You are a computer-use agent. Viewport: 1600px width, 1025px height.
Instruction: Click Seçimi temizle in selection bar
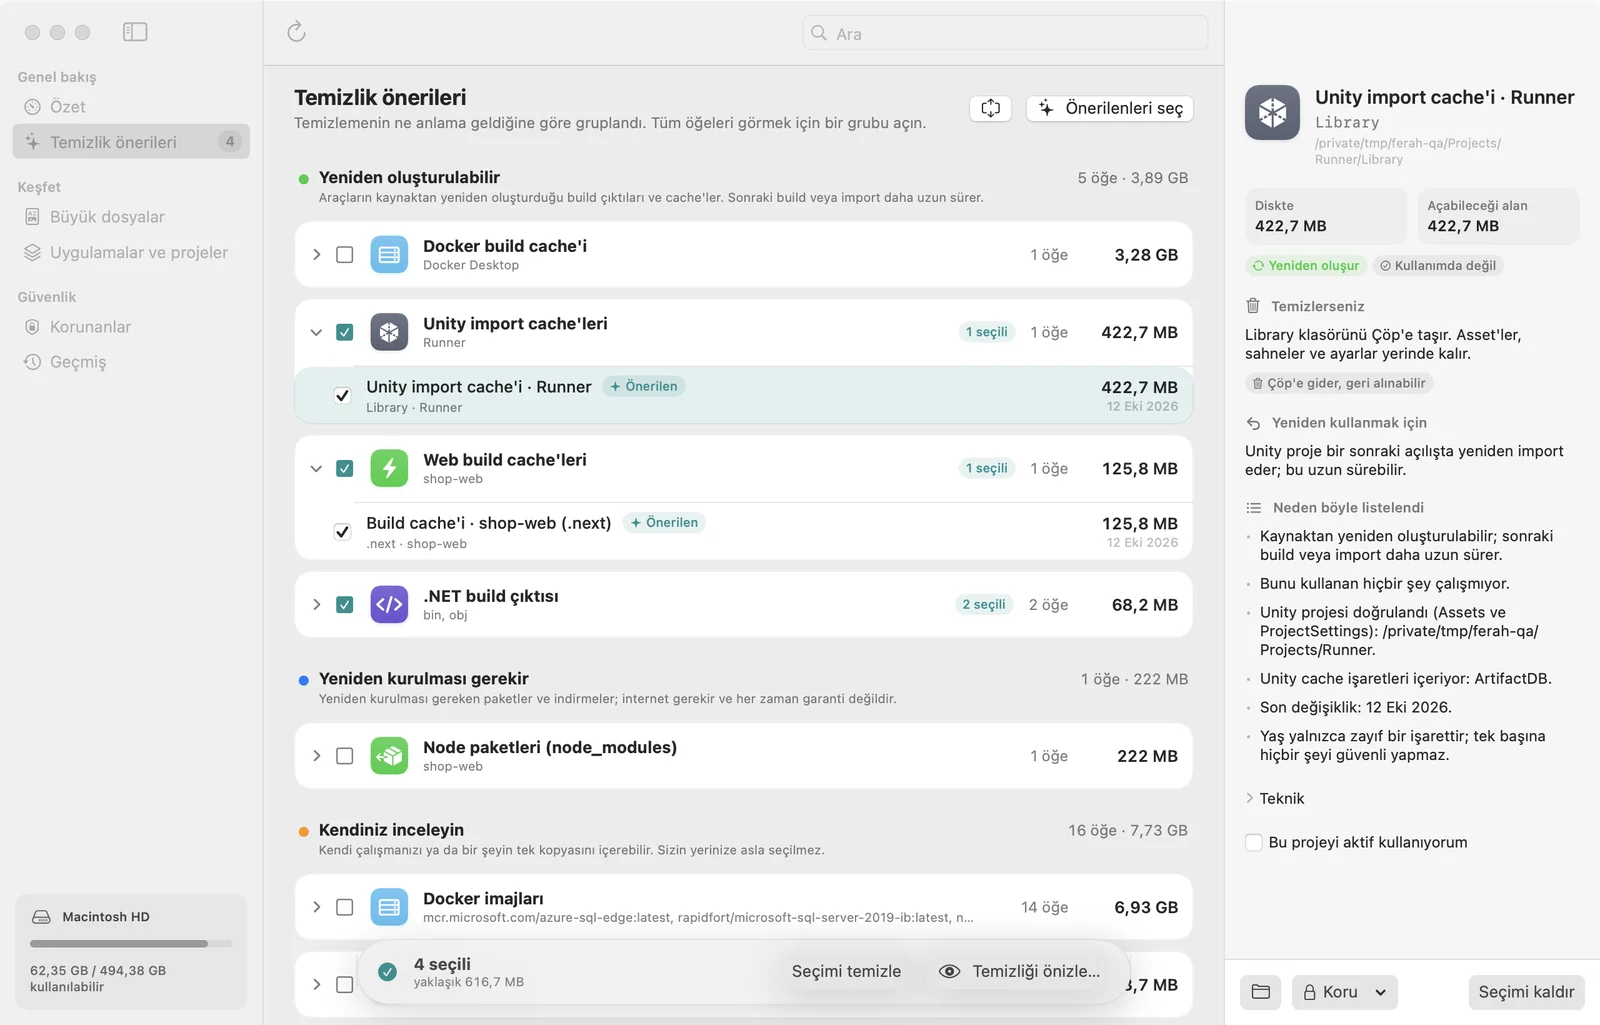click(x=846, y=971)
